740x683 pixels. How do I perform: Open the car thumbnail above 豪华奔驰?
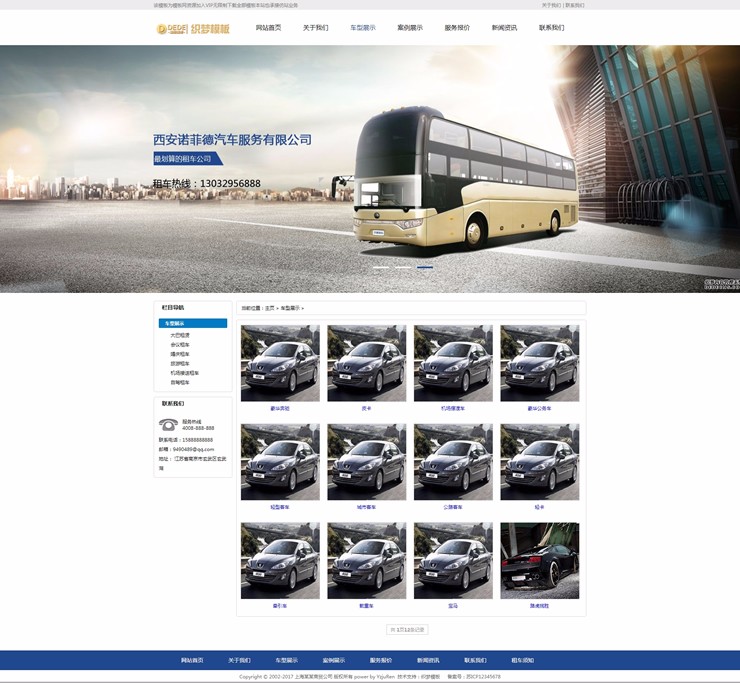point(280,363)
